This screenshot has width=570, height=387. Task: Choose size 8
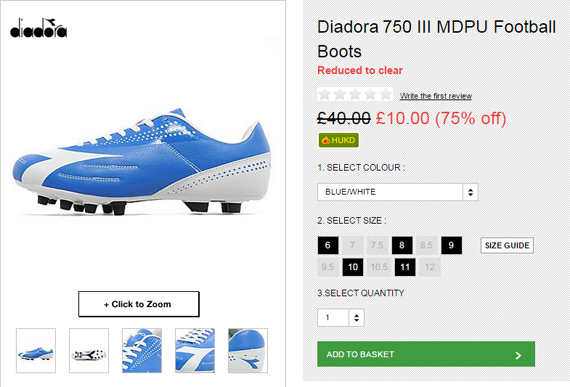(x=402, y=245)
